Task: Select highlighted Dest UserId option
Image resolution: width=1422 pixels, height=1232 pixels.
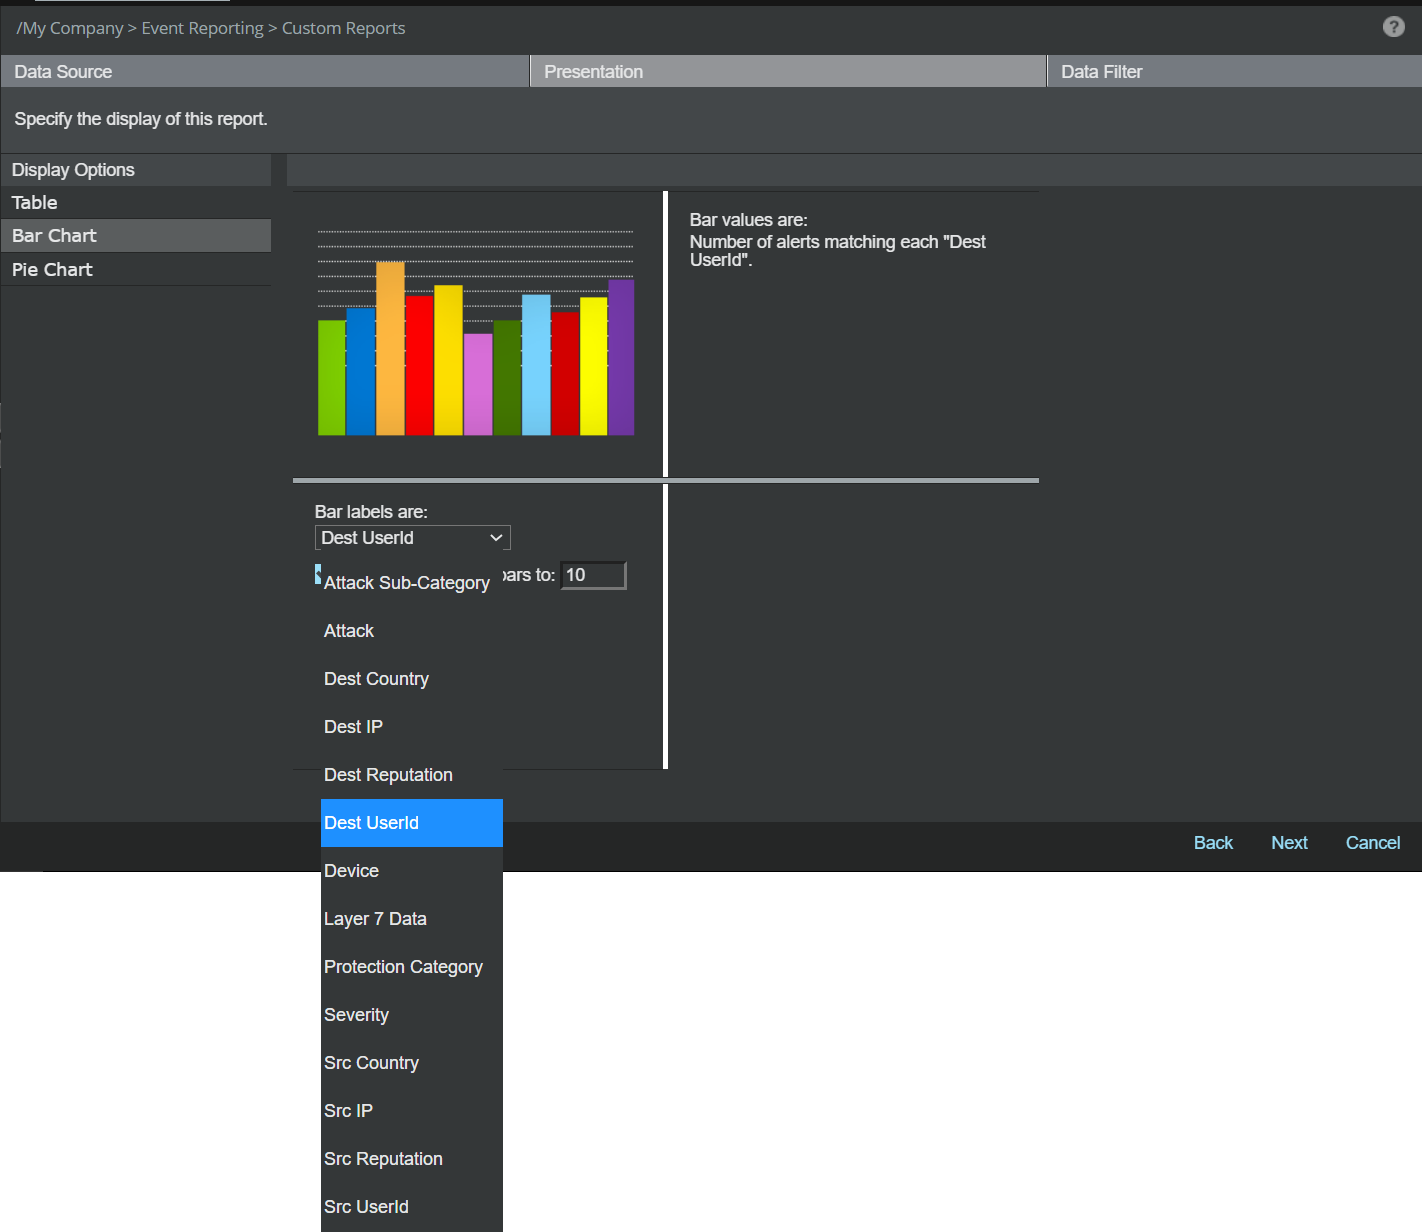Action: [x=411, y=823]
